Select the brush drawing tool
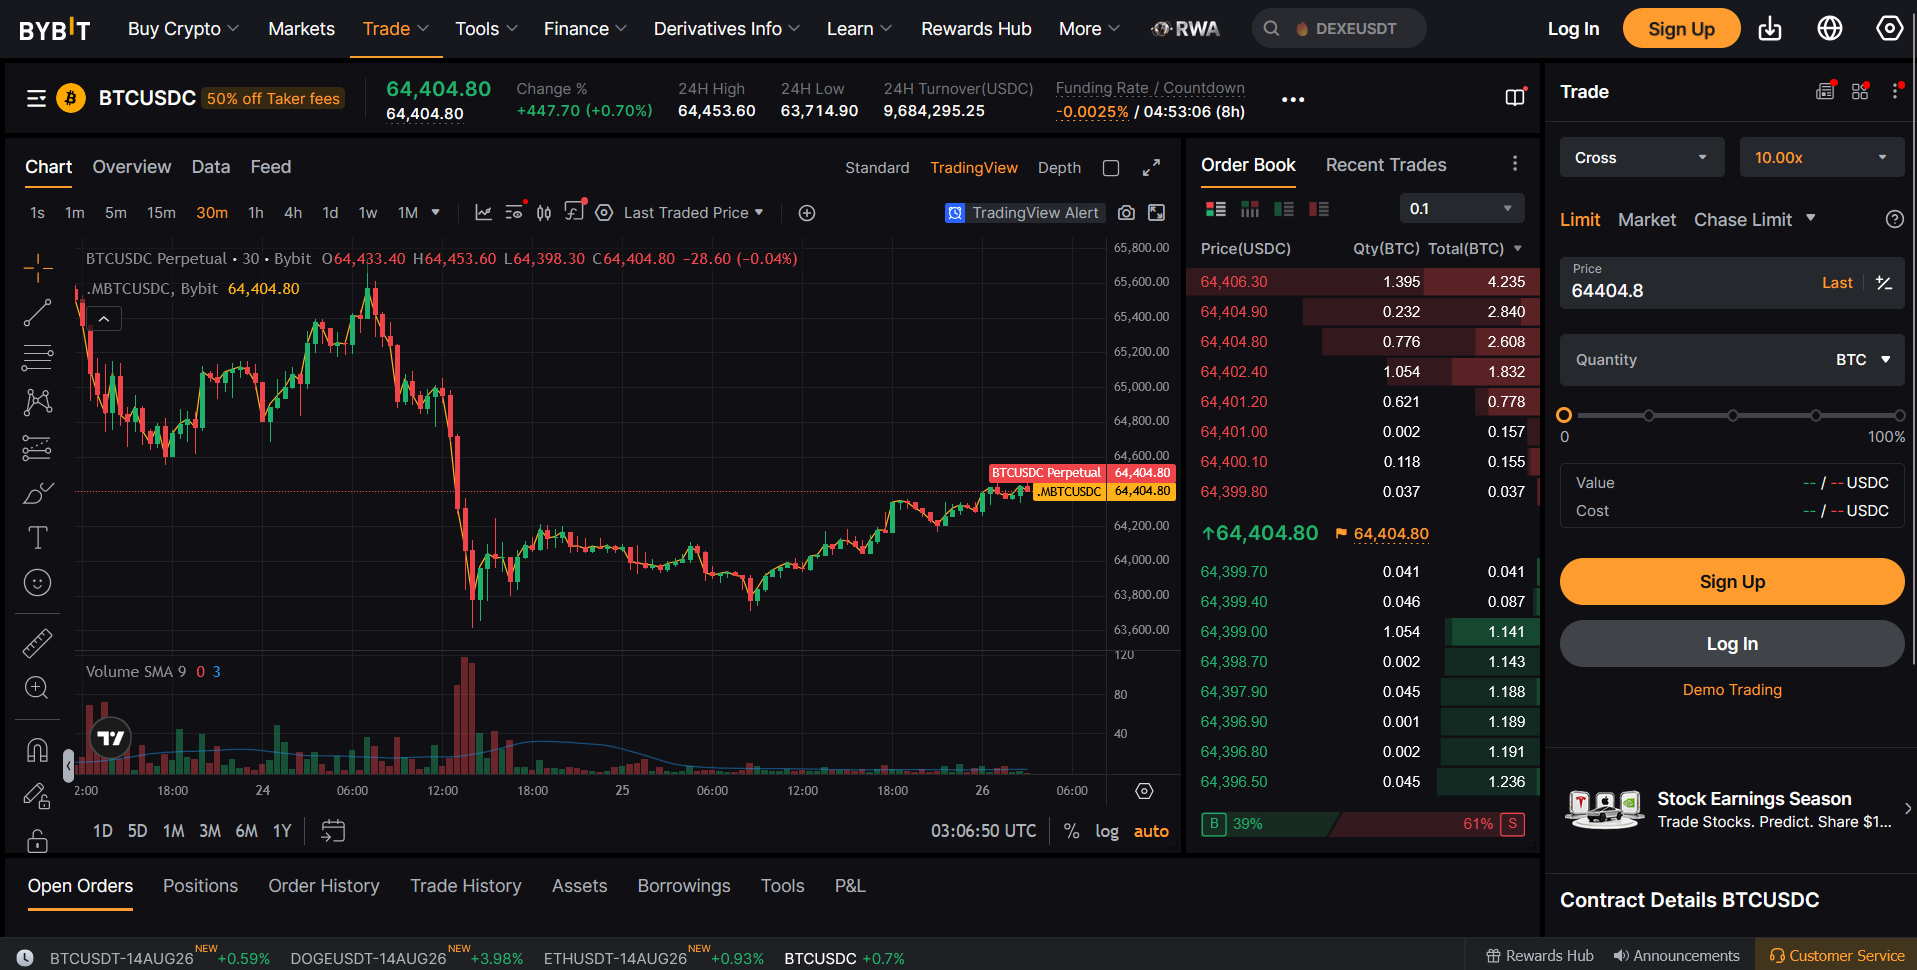The width and height of the screenshot is (1917, 970). pos(38,492)
